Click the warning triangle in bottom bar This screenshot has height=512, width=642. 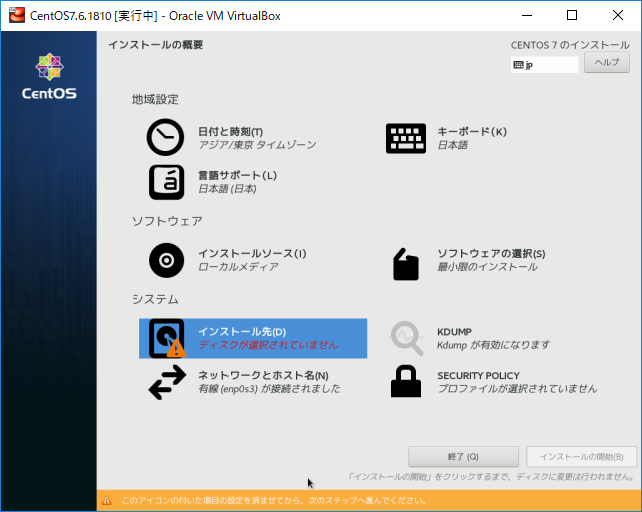(x=106, y=501)
